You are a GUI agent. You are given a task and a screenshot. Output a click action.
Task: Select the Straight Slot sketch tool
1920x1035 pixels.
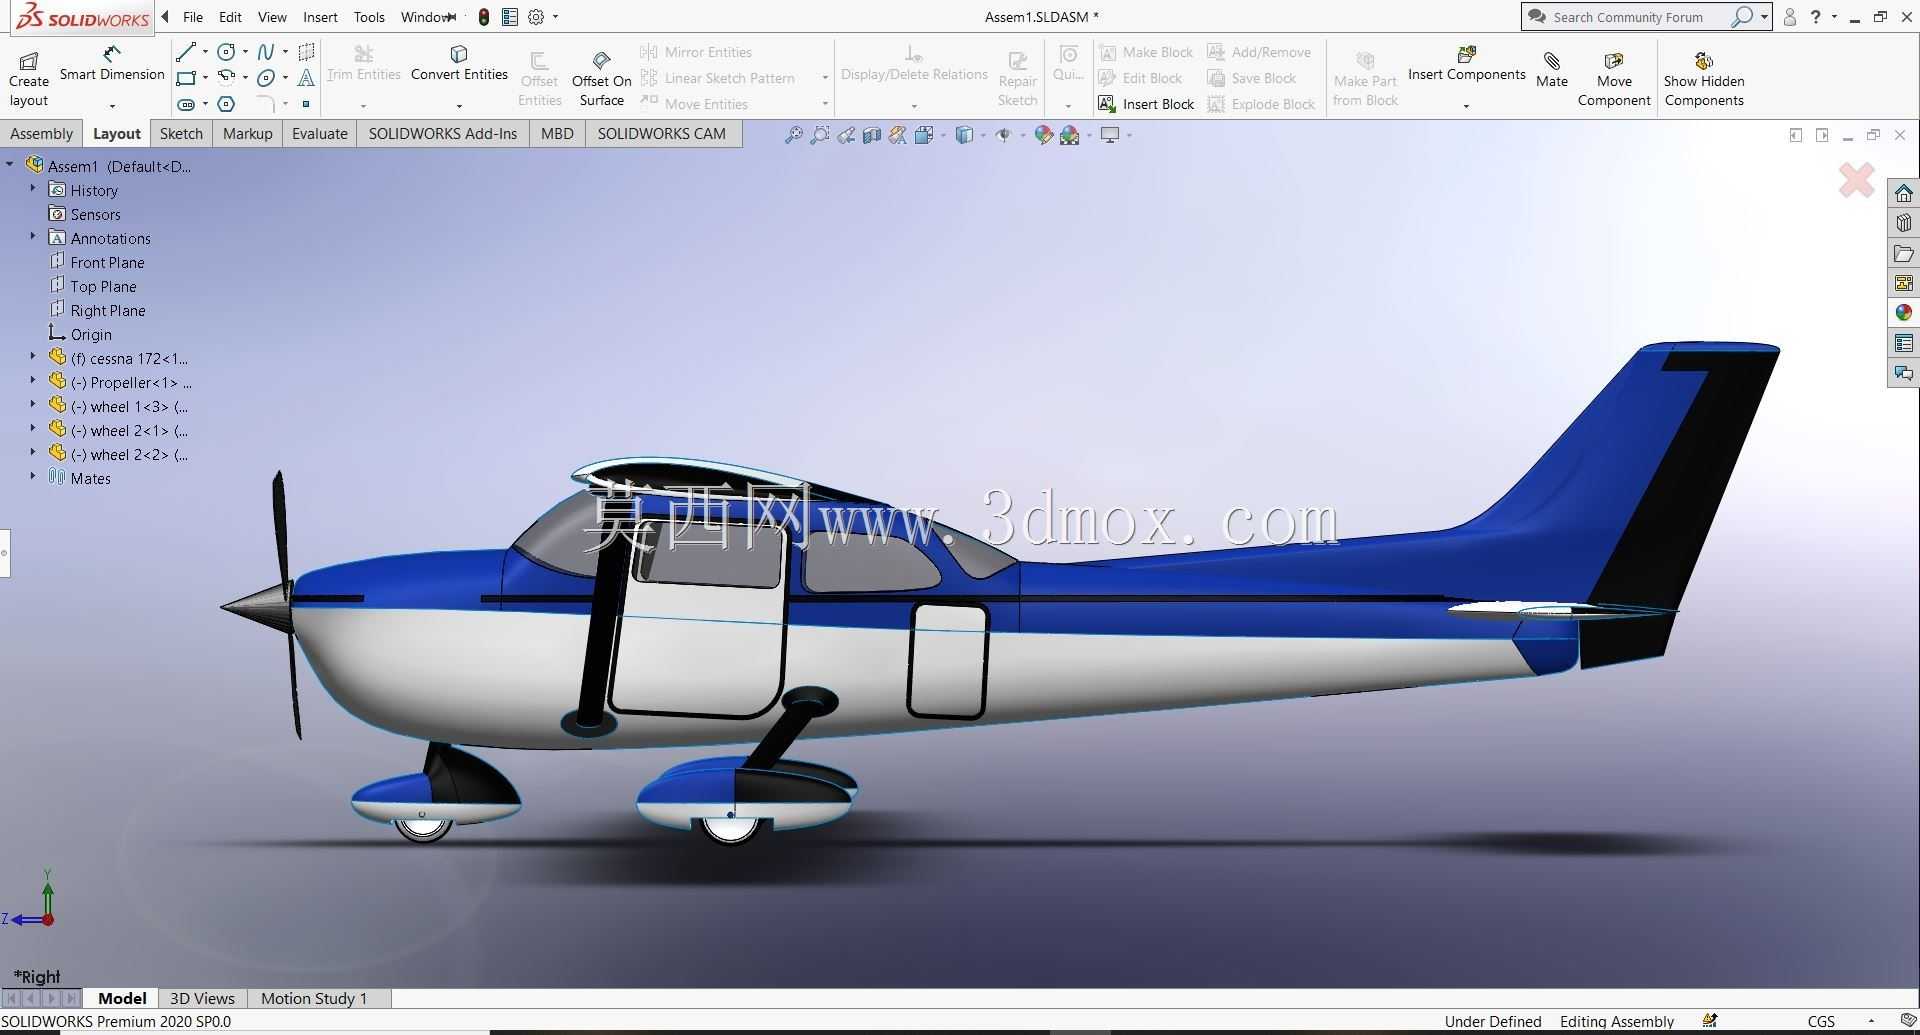[x=186, y=104]
